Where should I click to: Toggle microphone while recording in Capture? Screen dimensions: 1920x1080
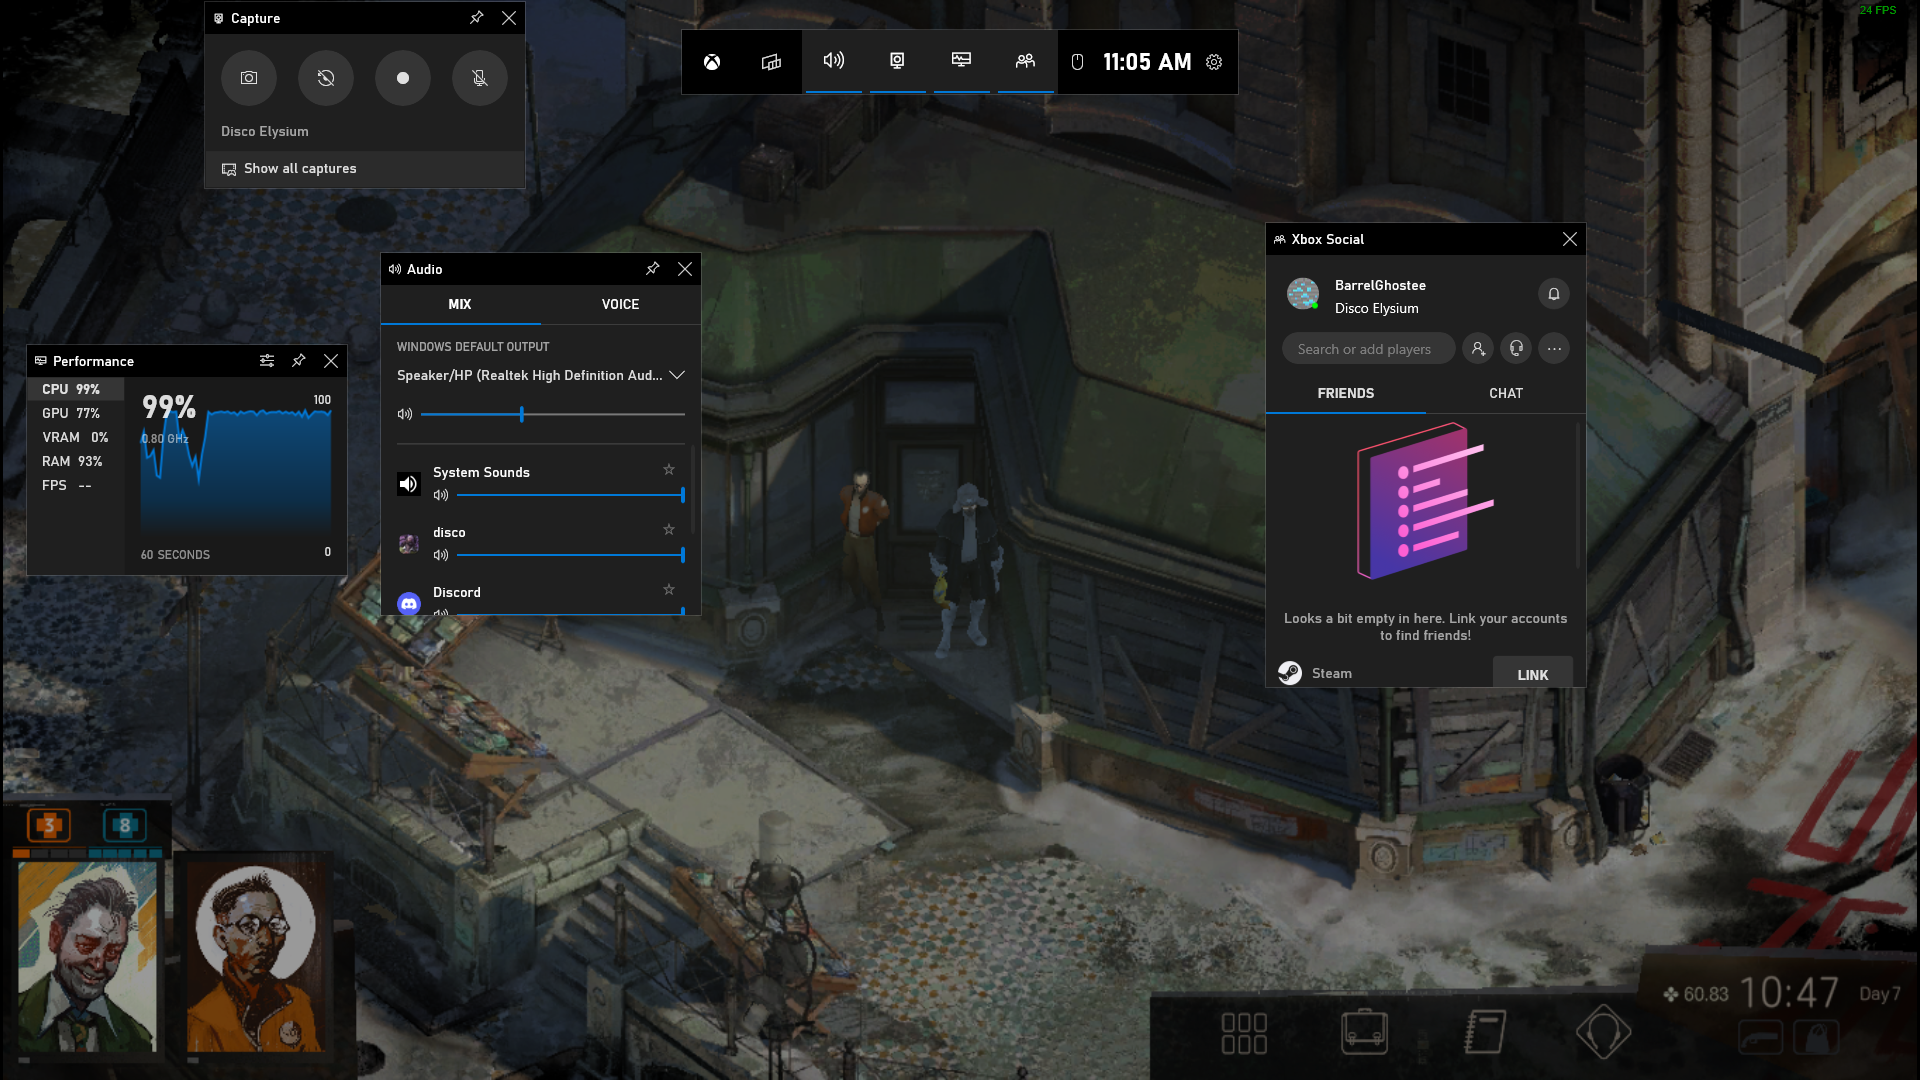(x=480, y=78)
